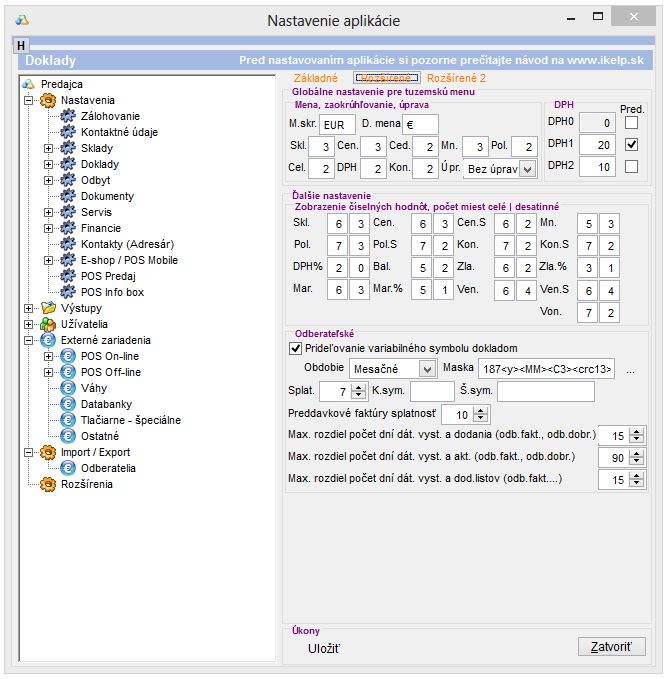This screenshot has height=679, width=666.
Task: Click the Tlačiarne - špeciálne icon
Action: point(68,420)
